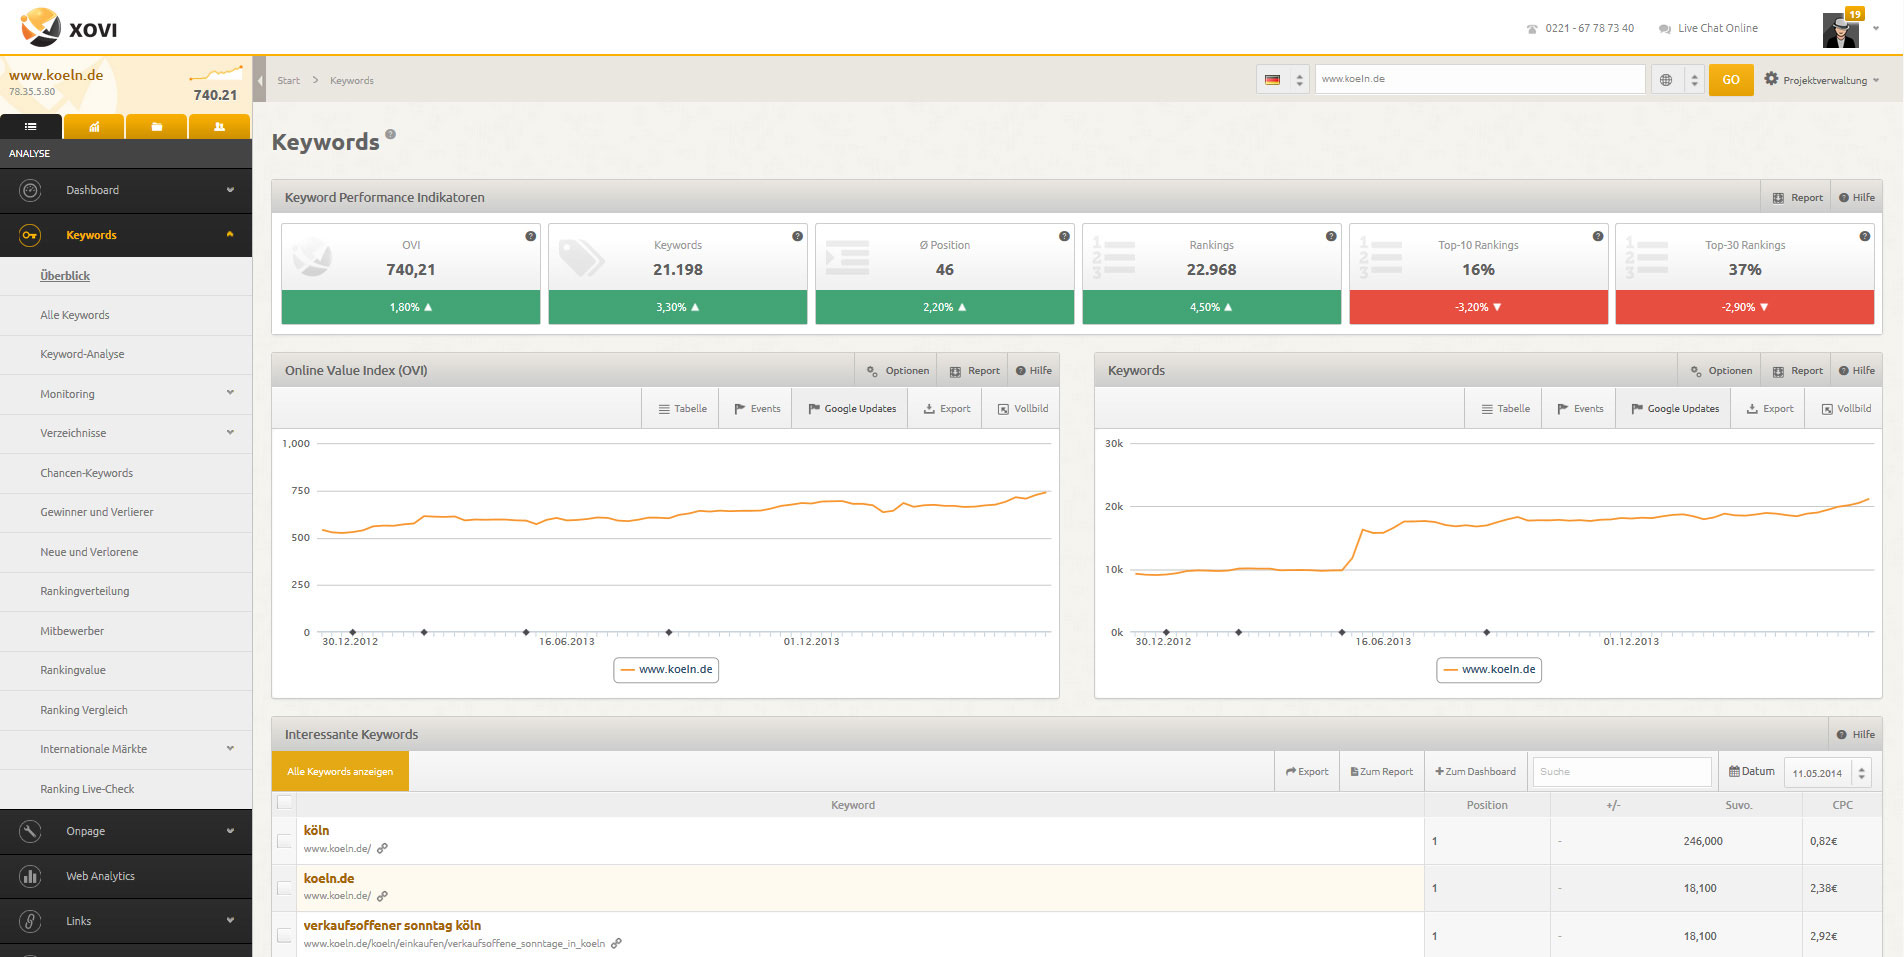Toggle the www.koeln.de legend in OVI chart
Image resolution: width=1904 pixels, height=957 pixels.
coord(666,670)
